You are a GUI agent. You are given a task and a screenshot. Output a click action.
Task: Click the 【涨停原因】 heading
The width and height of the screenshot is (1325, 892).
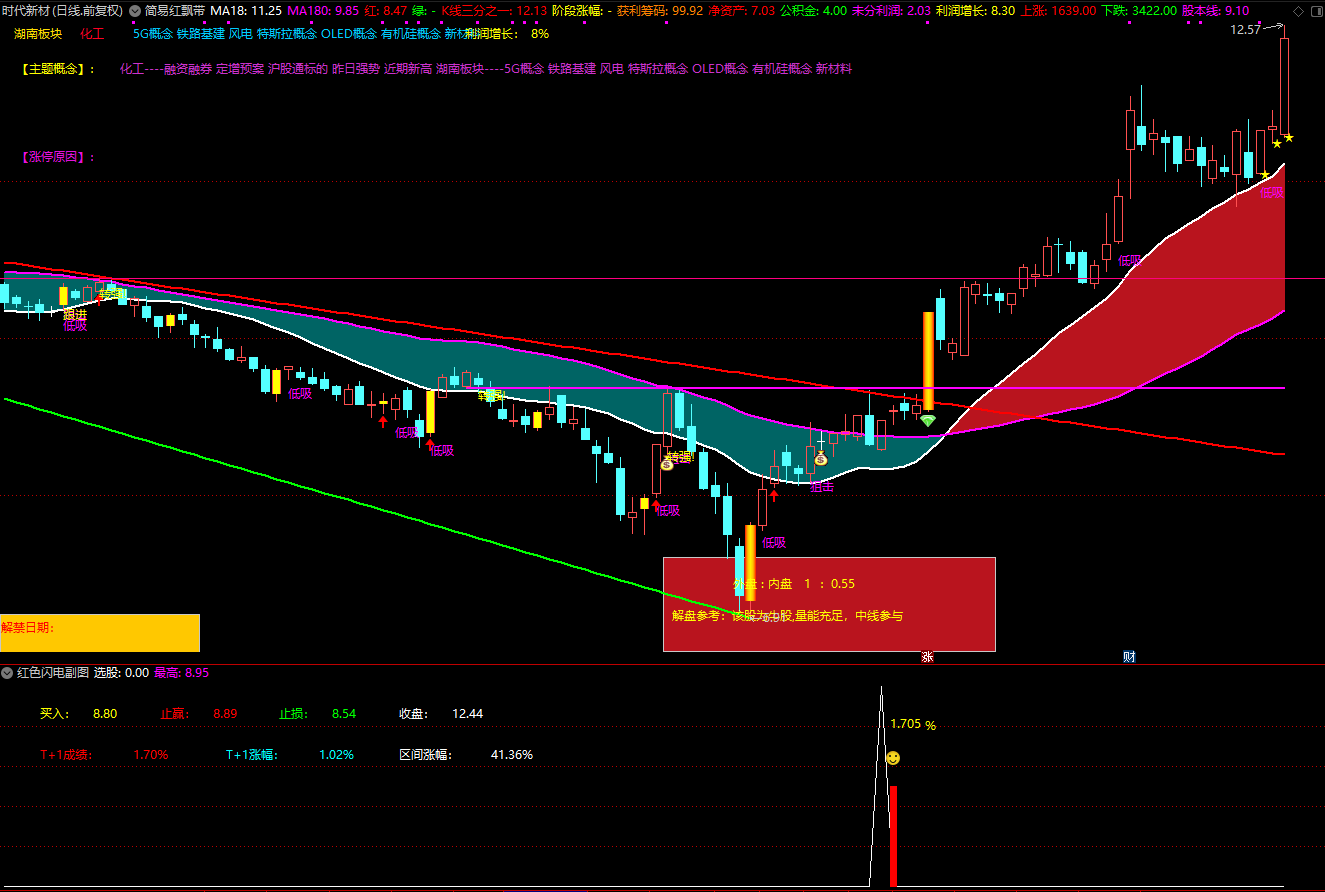pos(58,157)
